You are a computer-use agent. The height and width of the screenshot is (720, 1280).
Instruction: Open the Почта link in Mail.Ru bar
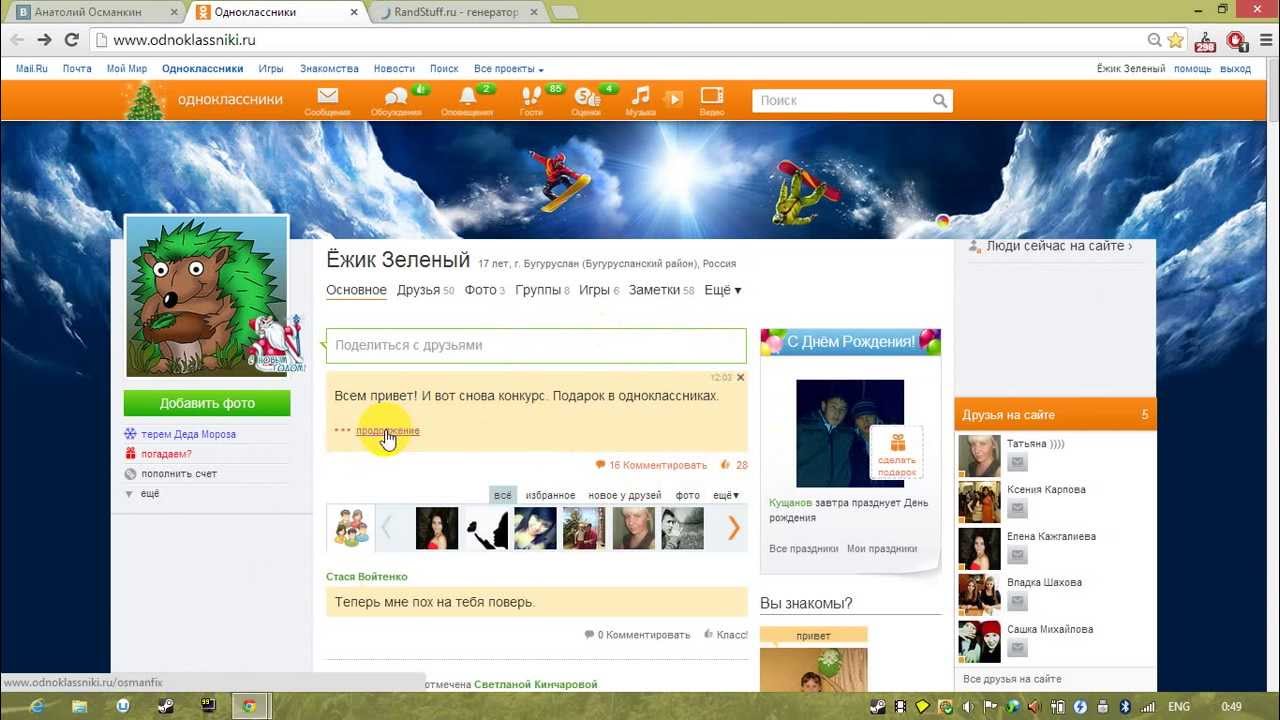click(77, 69)
